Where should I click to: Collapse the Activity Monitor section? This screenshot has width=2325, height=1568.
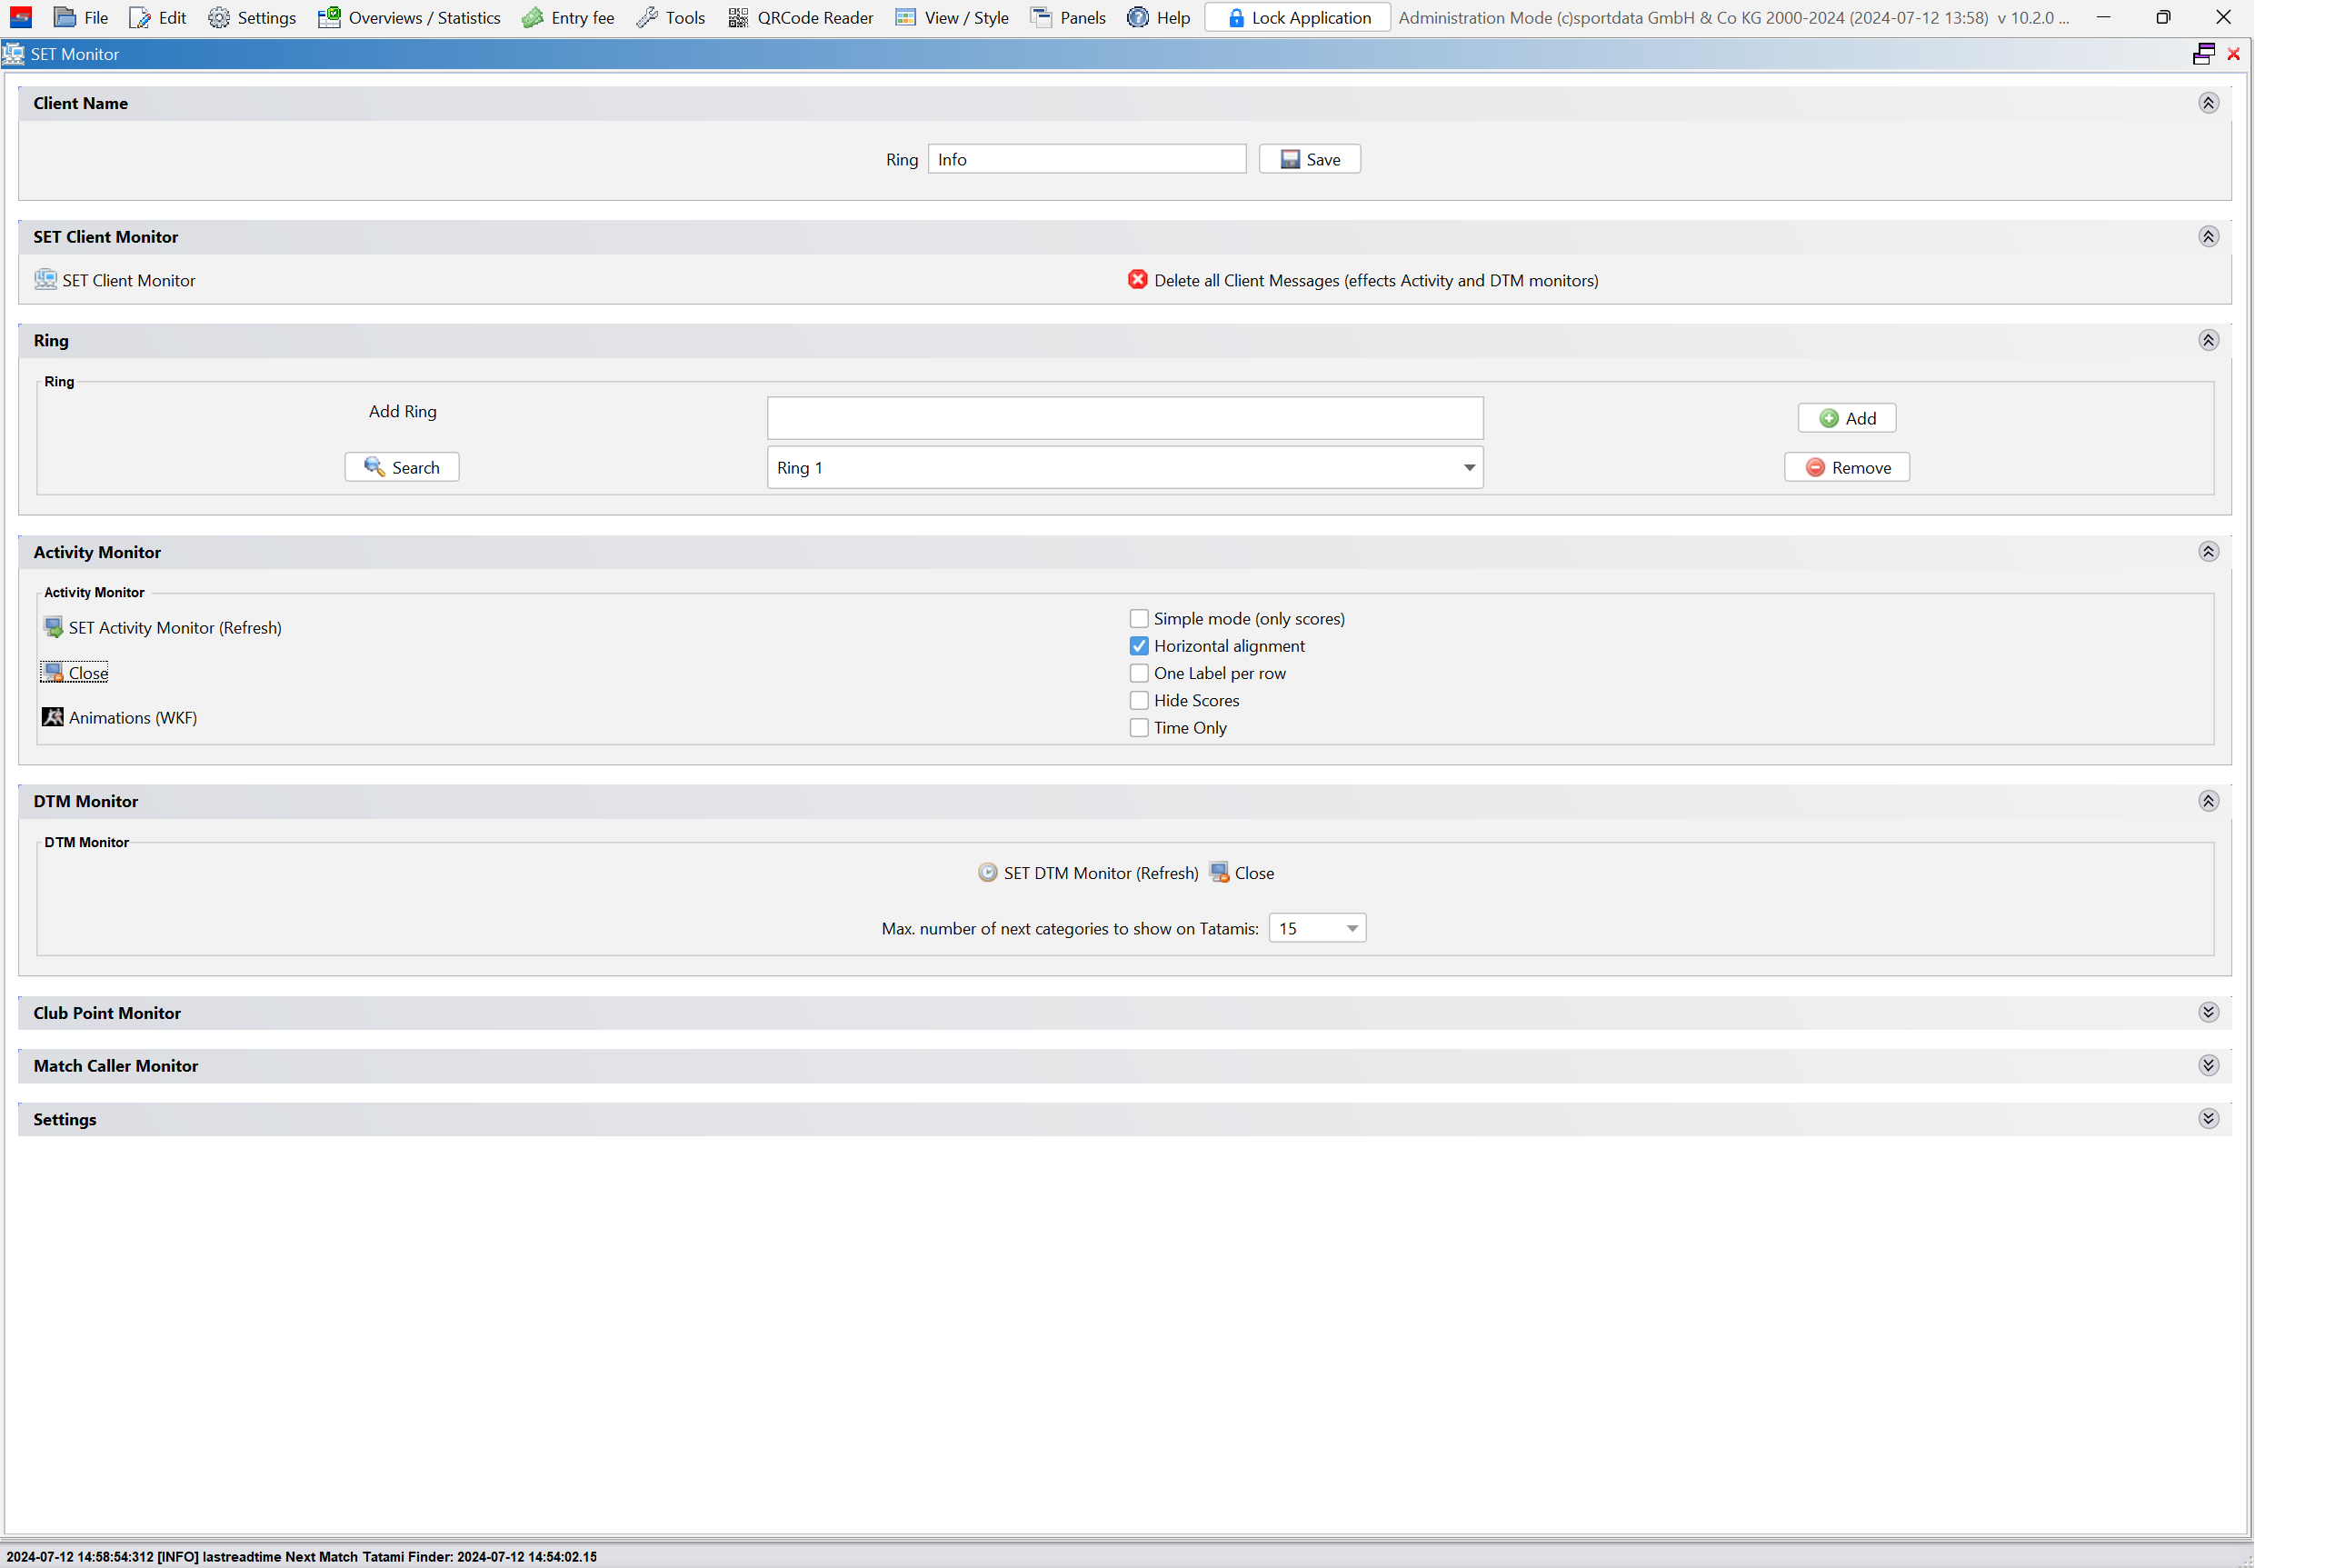tap(2208, 552)
